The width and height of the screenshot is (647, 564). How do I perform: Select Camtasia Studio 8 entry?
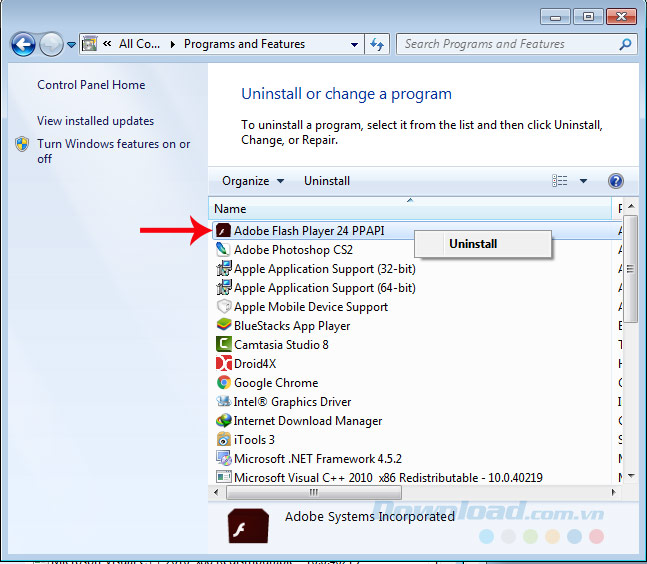(281, 345)
